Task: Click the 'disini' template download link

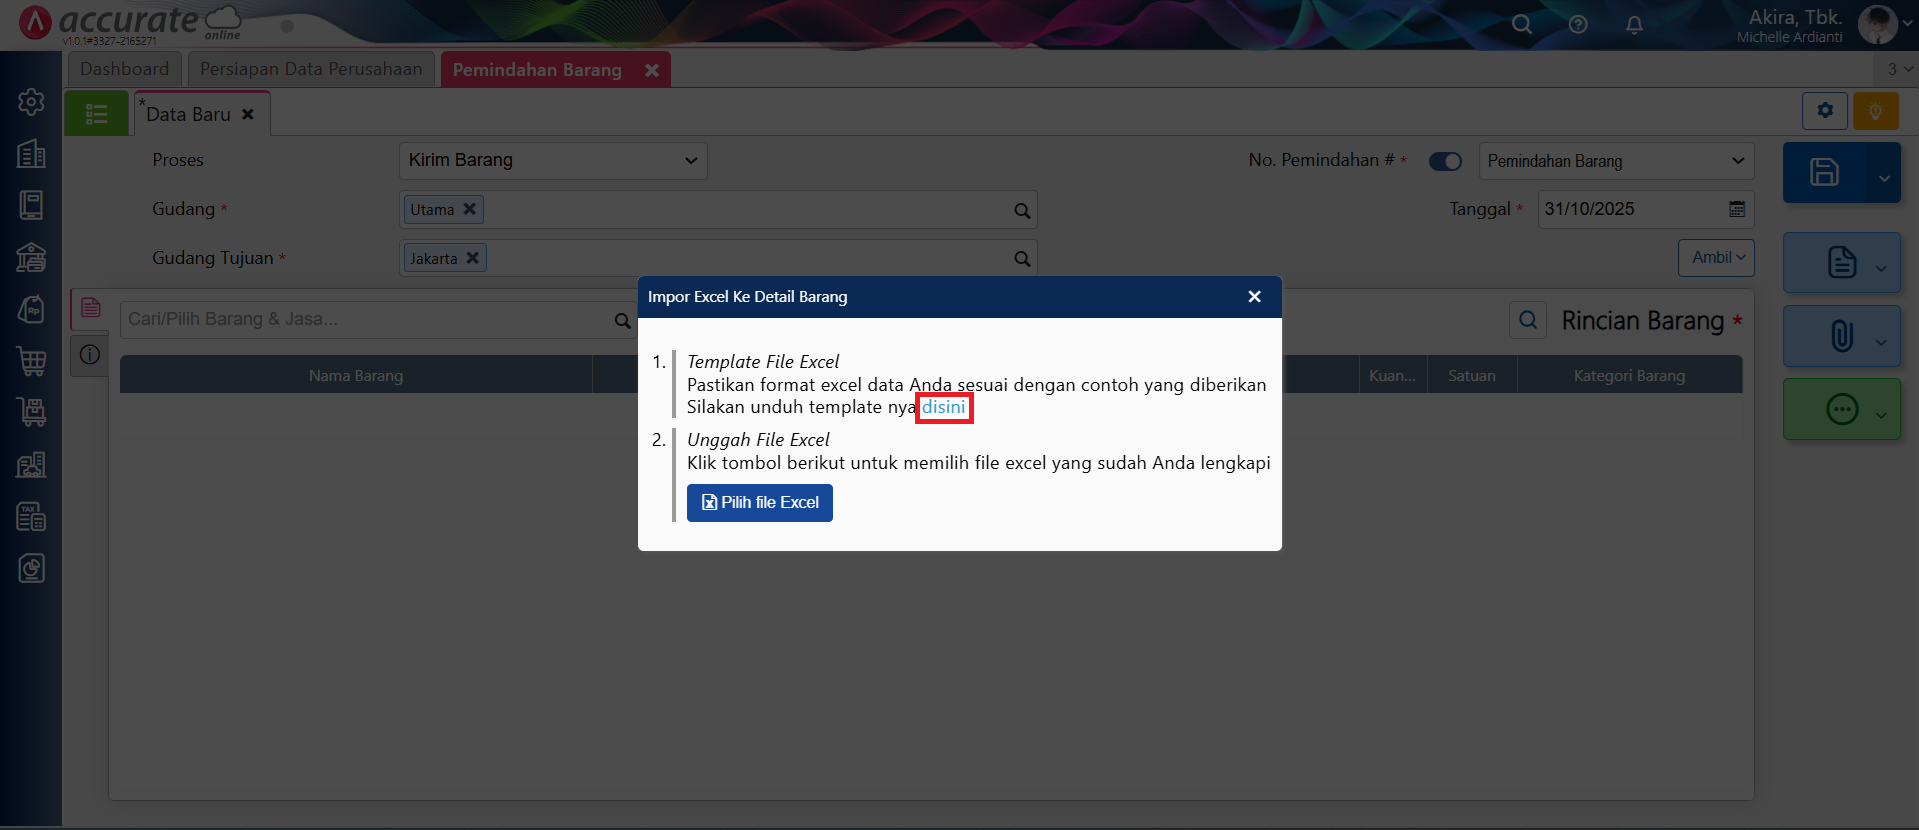Action: 943,407
